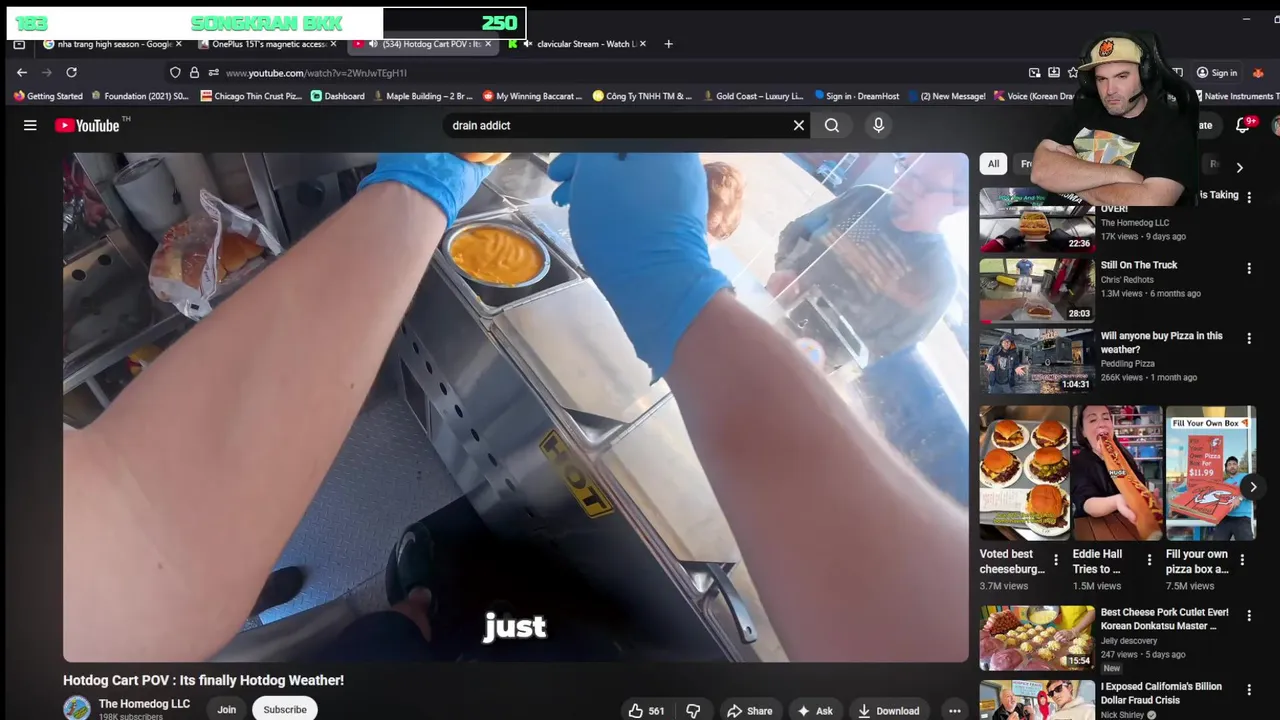Open My Winning Baccarat bookmark
1280x720 pixels.
(x=532, y=96)
